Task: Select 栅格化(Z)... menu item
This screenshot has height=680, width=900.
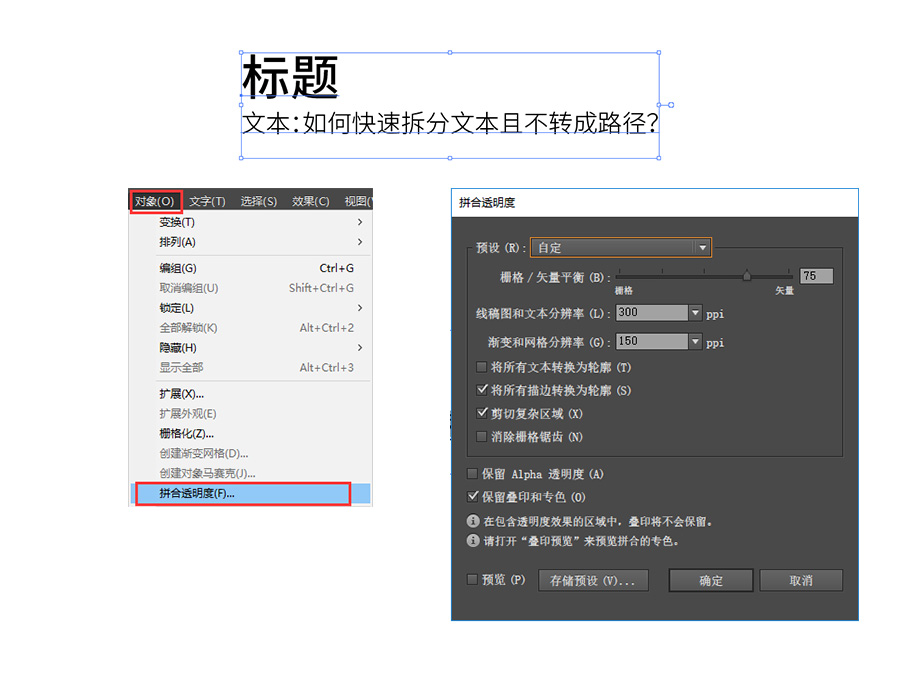Action: click(250, 434)
